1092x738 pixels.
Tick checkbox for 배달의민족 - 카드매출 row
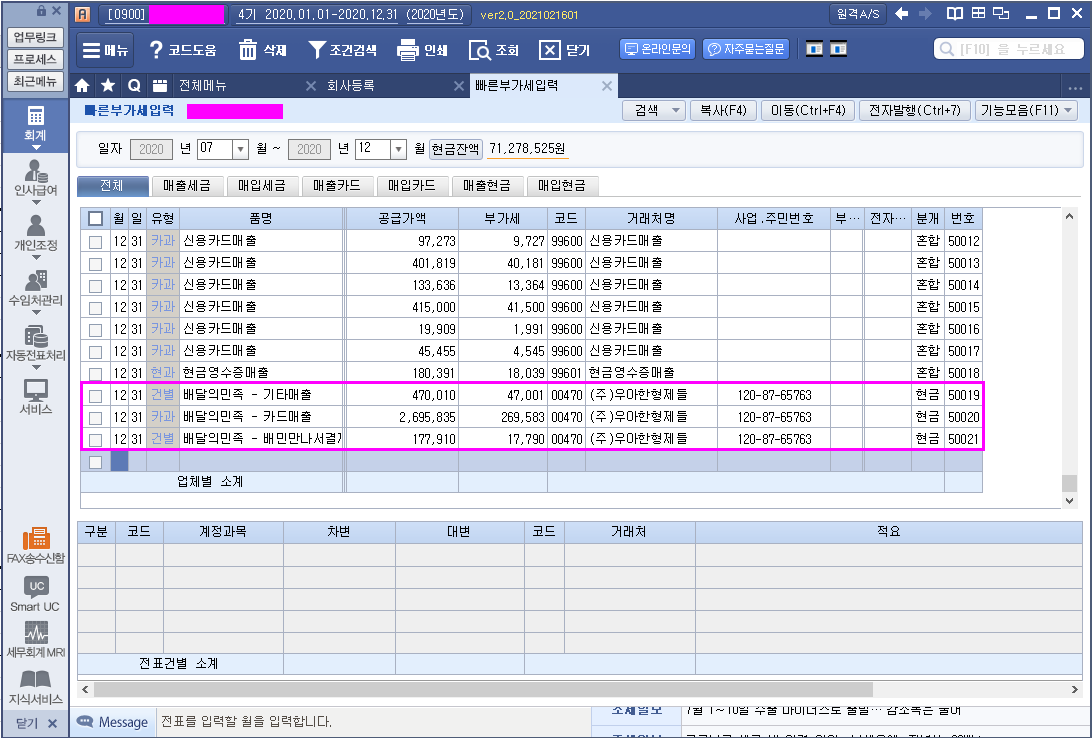[95, 417]
